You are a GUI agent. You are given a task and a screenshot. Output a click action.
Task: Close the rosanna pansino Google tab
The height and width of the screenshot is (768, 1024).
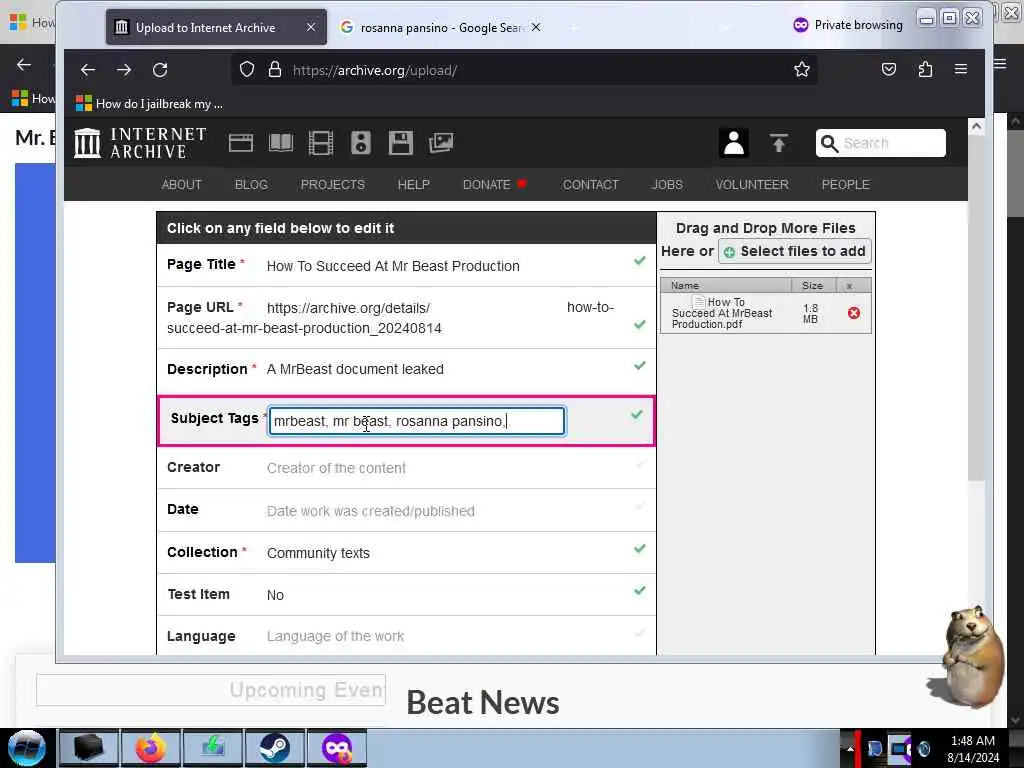(536, 27)
